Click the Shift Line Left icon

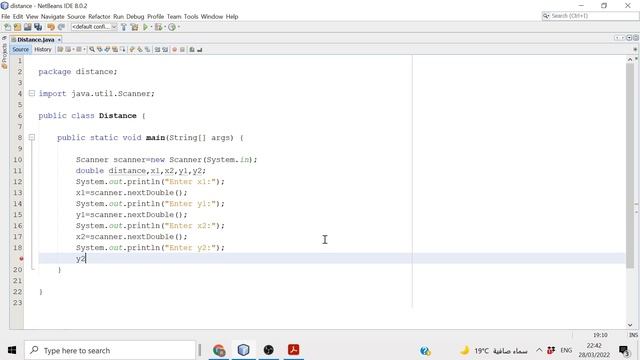(157, 49)
